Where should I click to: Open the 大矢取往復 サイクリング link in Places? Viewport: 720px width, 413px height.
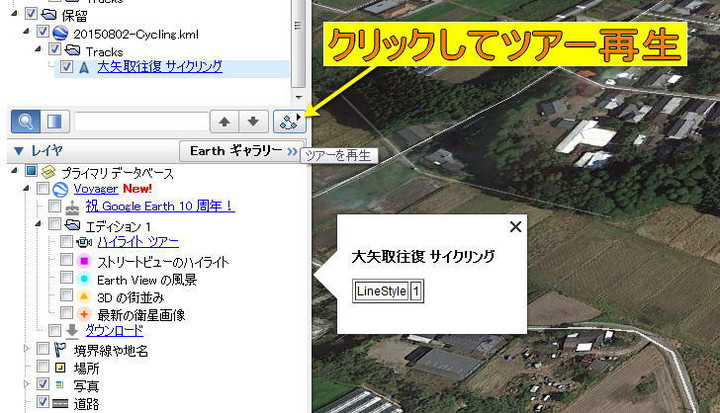pyautogui.click(x=159, y=67)
